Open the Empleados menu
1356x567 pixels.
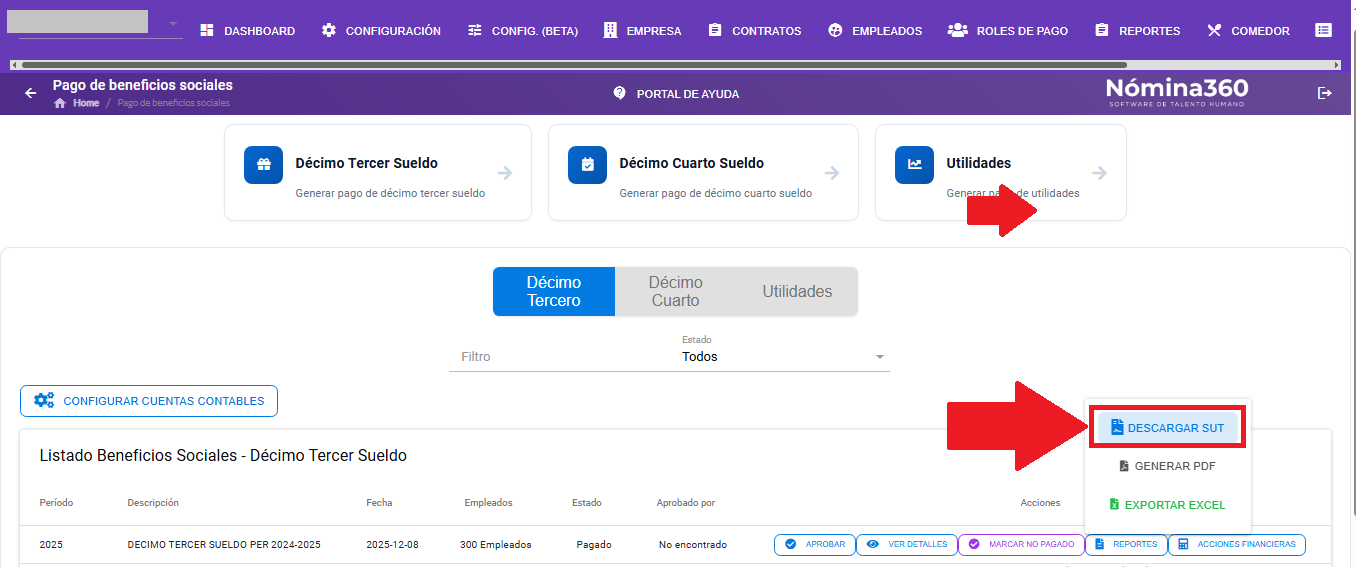click(875, 31)
